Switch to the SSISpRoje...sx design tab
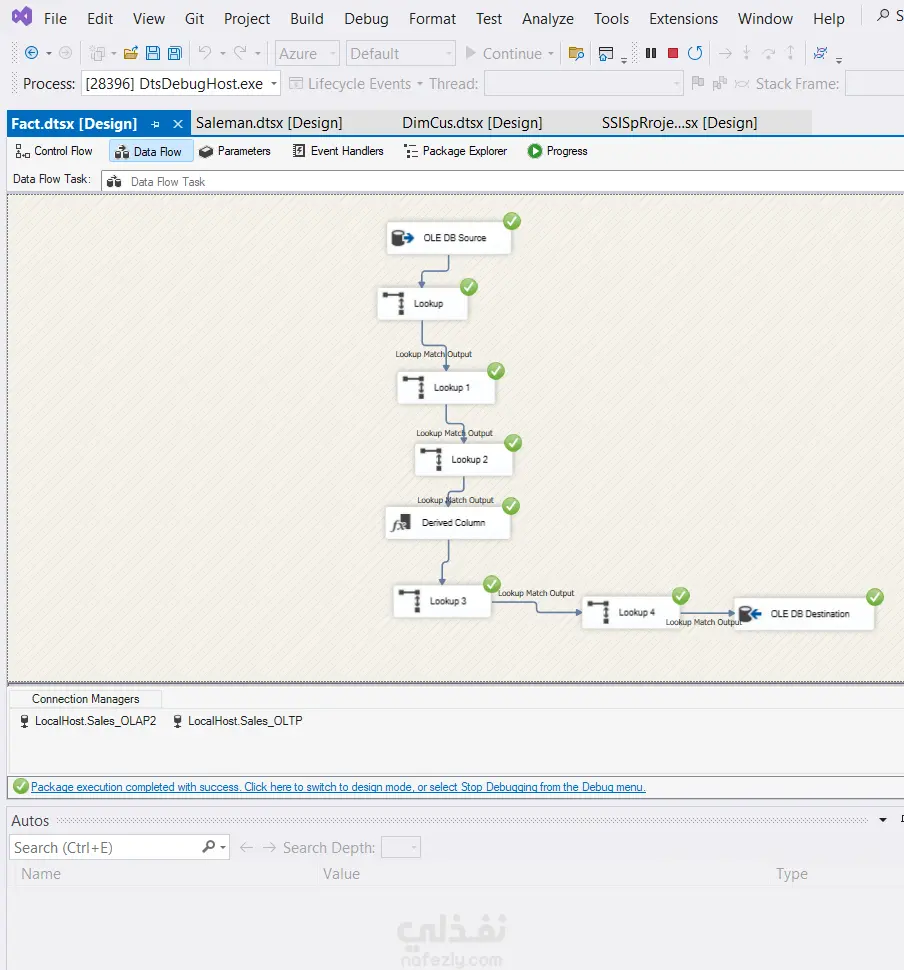The height and width of the screenshot is (970, 904). [x=679, y=123]
